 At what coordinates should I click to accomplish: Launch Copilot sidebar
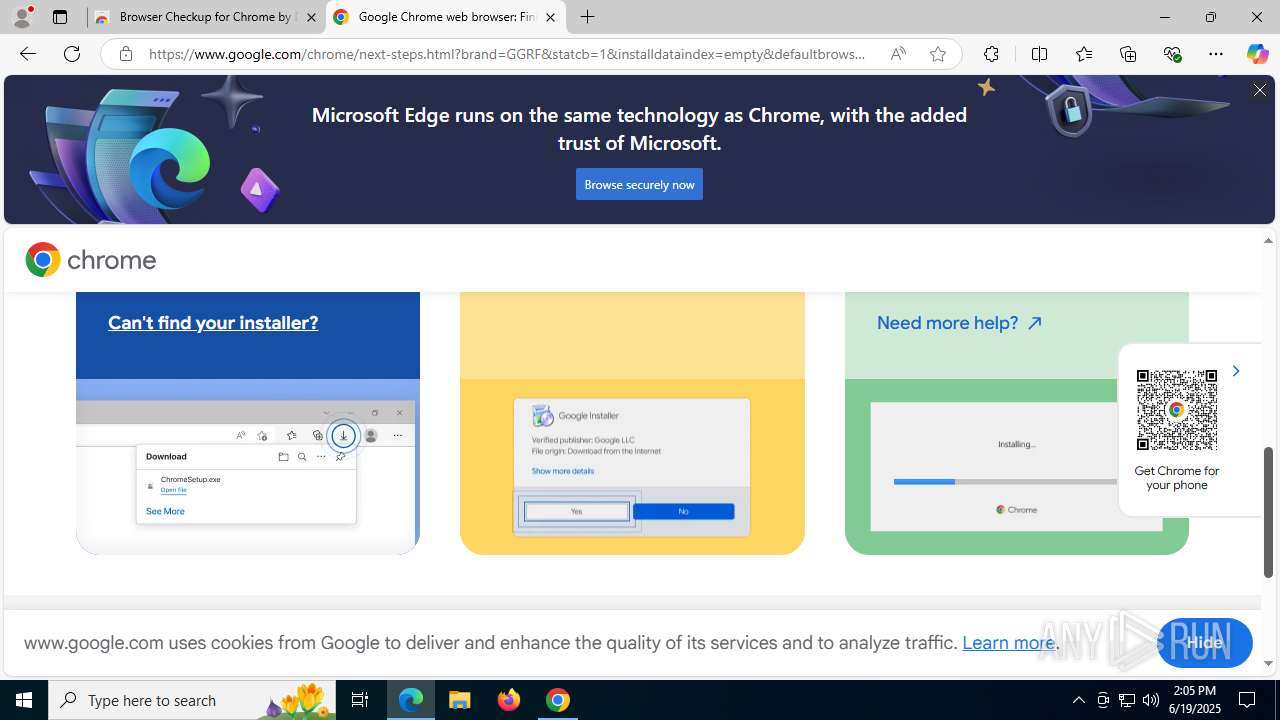click(1257, 54)
